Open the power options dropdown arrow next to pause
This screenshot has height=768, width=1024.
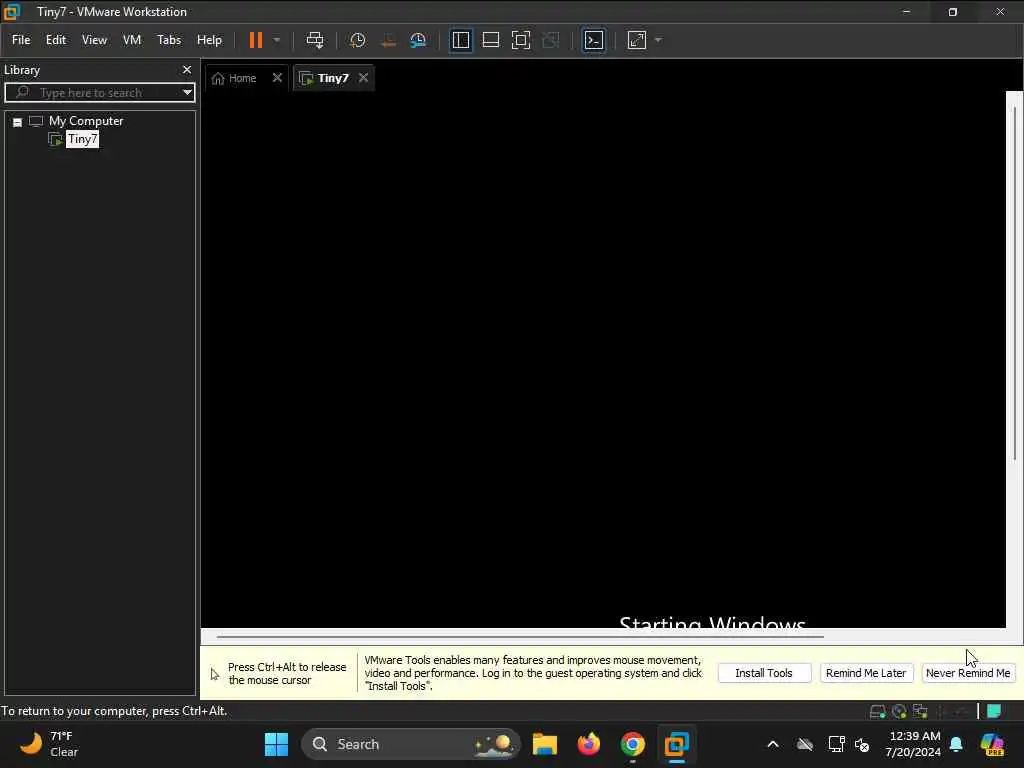[277, 40]
